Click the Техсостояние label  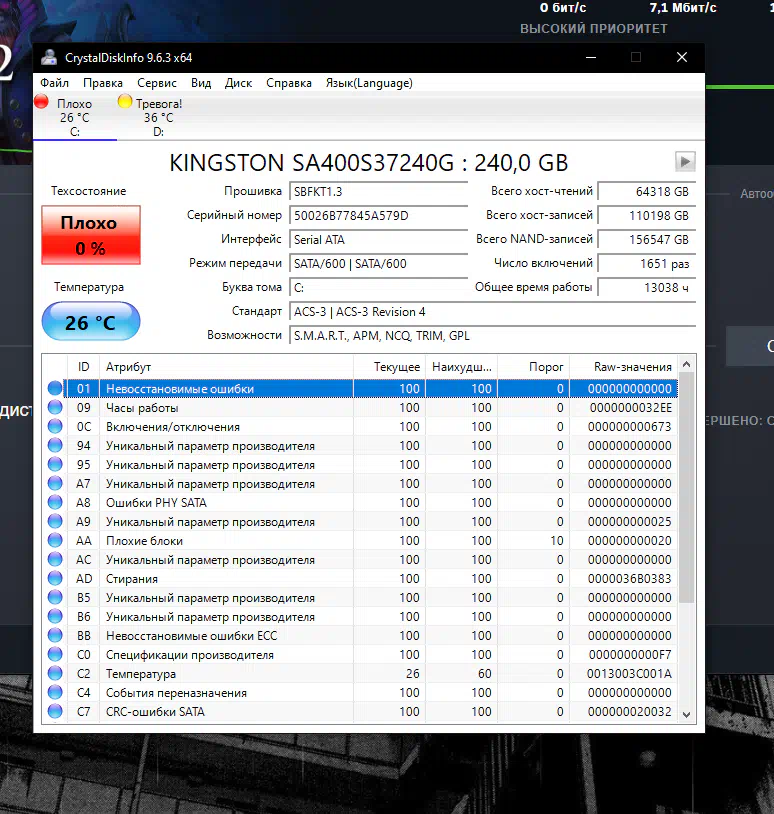point(89,191)
